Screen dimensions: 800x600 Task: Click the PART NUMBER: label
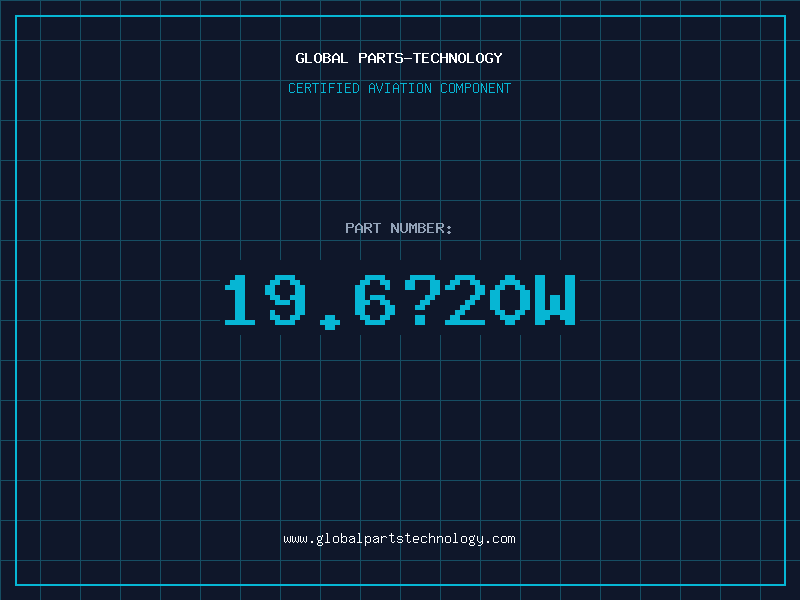click(399, 228)
